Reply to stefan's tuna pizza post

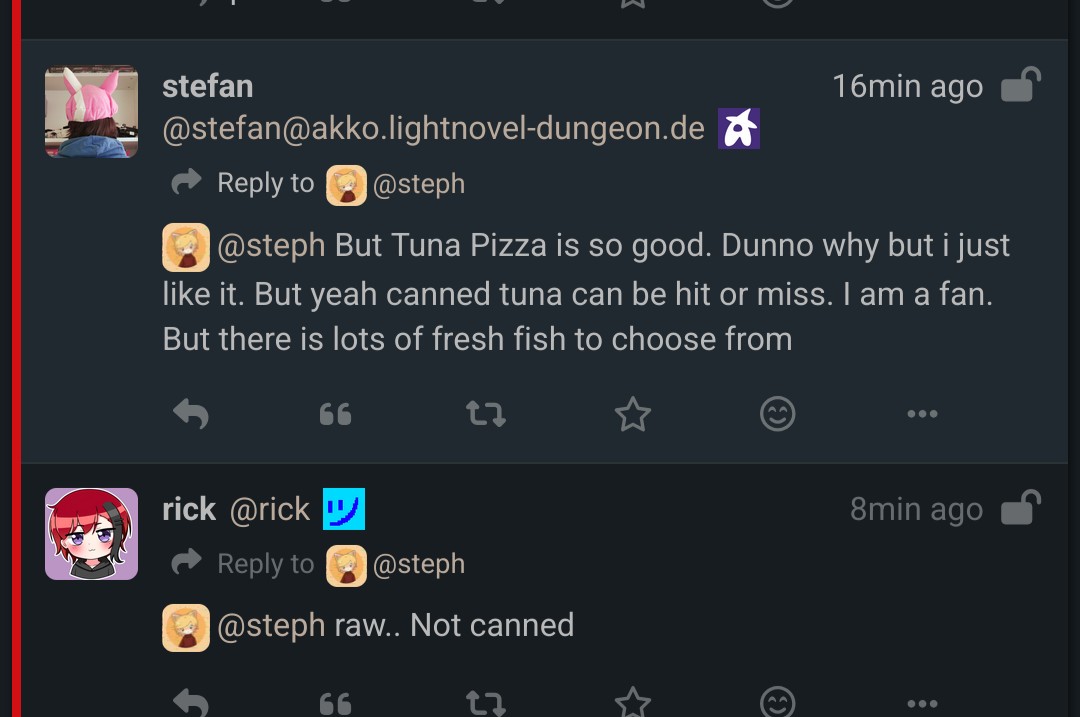click(190, 413)
